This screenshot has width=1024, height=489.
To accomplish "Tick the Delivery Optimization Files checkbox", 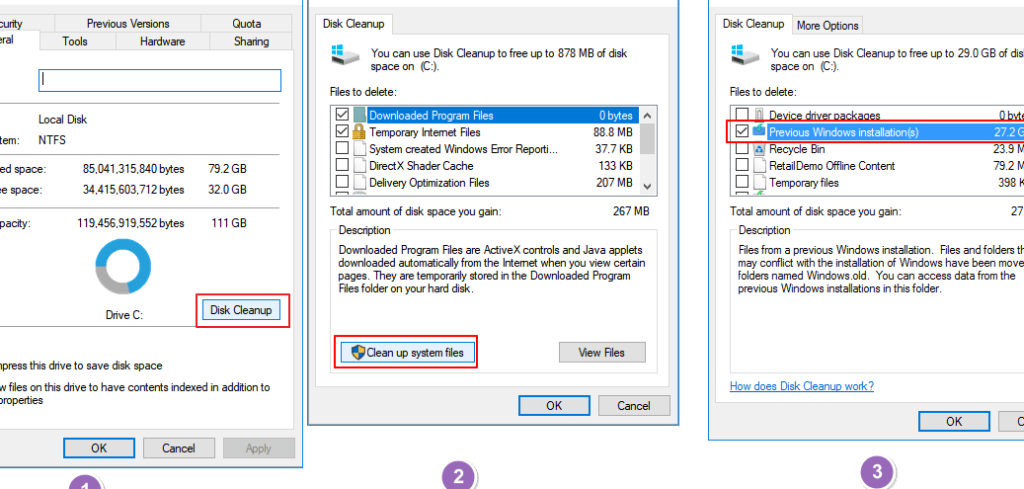I will tap(343, 183).
